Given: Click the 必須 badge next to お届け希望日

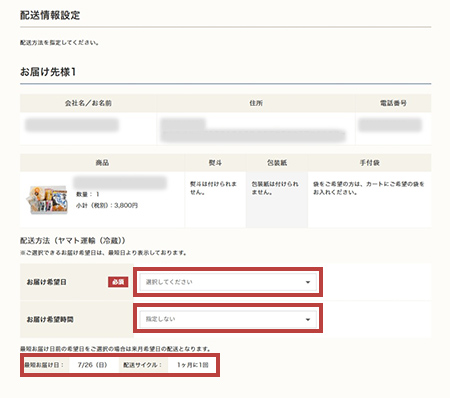Looking at the screenshot, I should (118, 282).
